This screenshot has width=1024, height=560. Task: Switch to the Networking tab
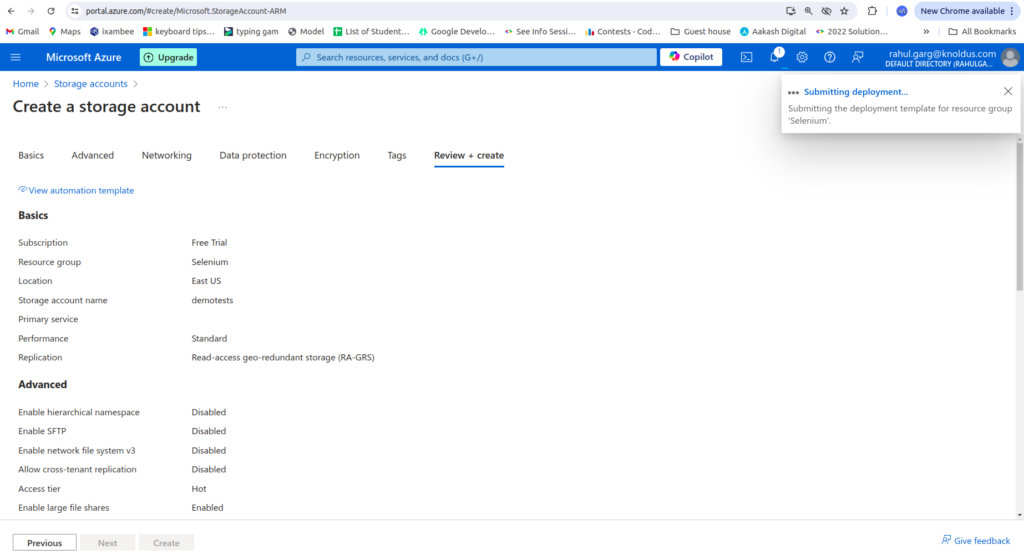[166, 155]
